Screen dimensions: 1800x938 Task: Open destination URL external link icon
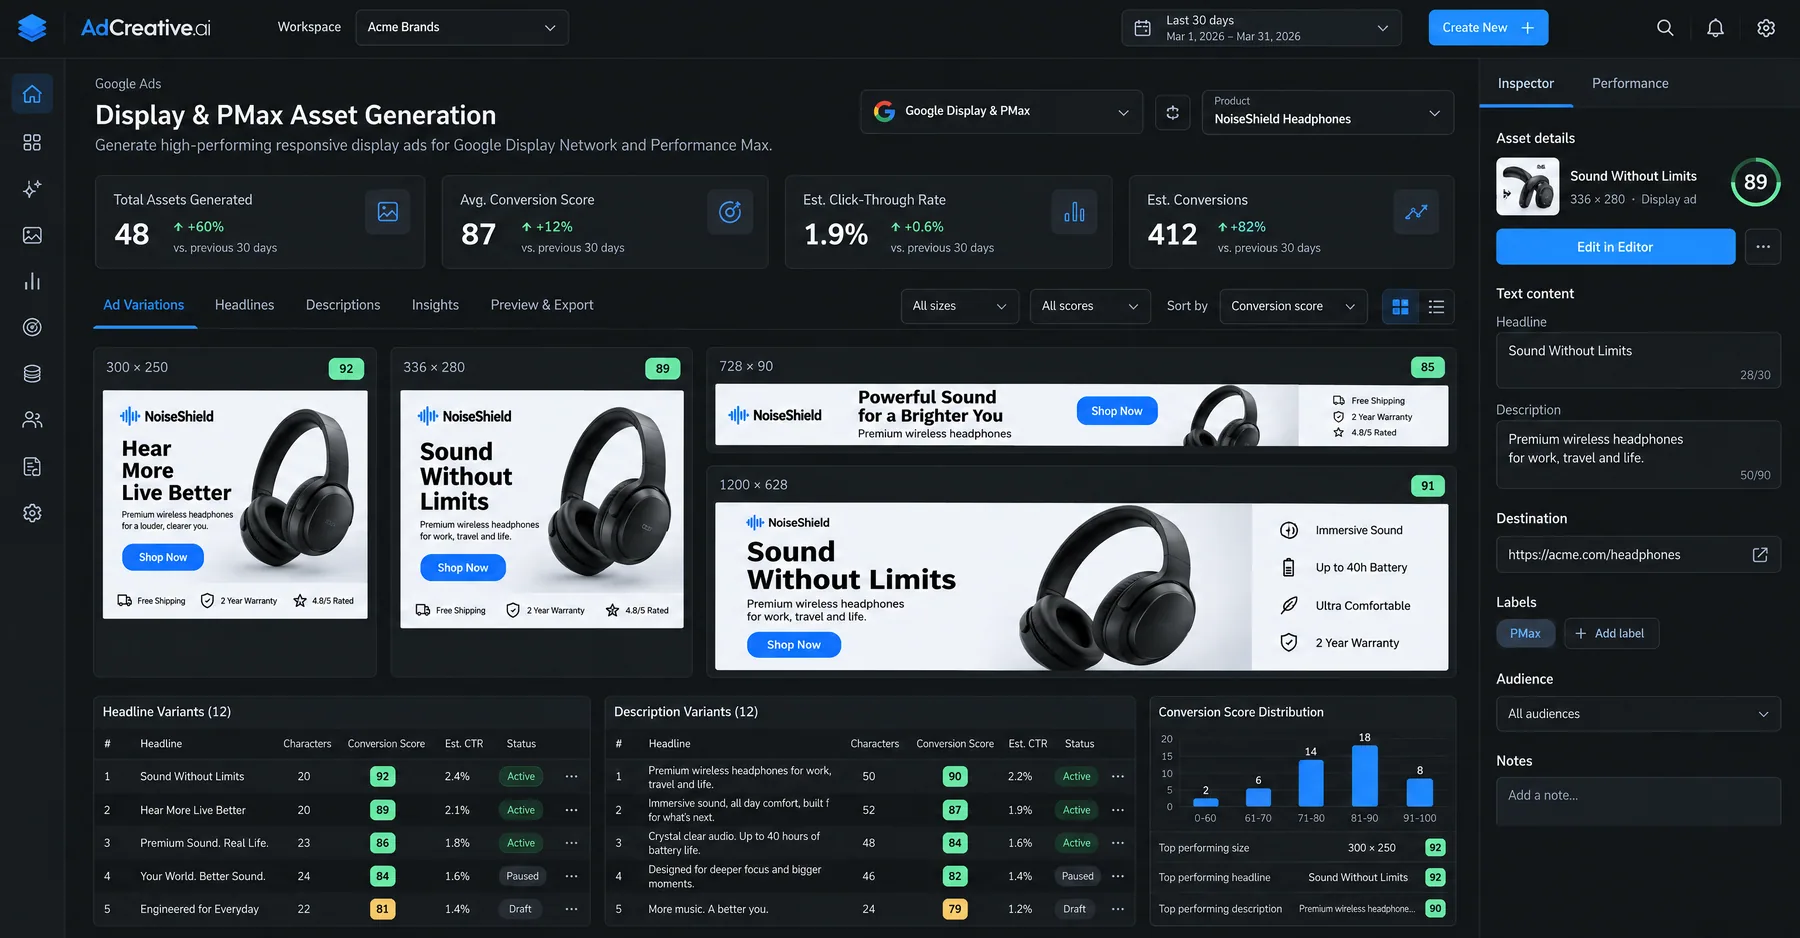click(x=1760, y=555)
